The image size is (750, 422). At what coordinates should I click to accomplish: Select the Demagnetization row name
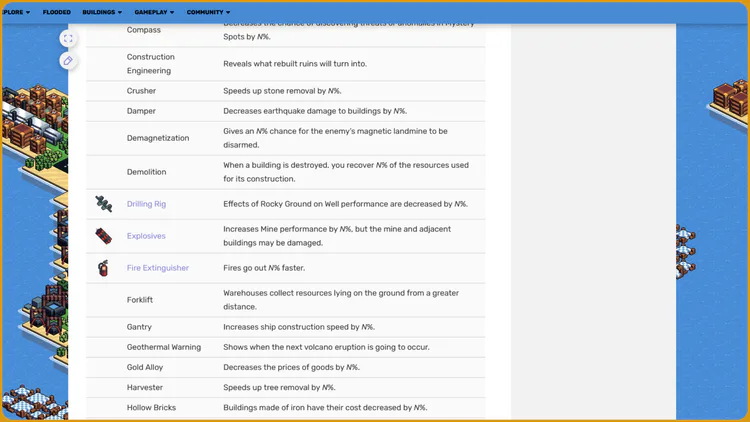click(158, 138)
